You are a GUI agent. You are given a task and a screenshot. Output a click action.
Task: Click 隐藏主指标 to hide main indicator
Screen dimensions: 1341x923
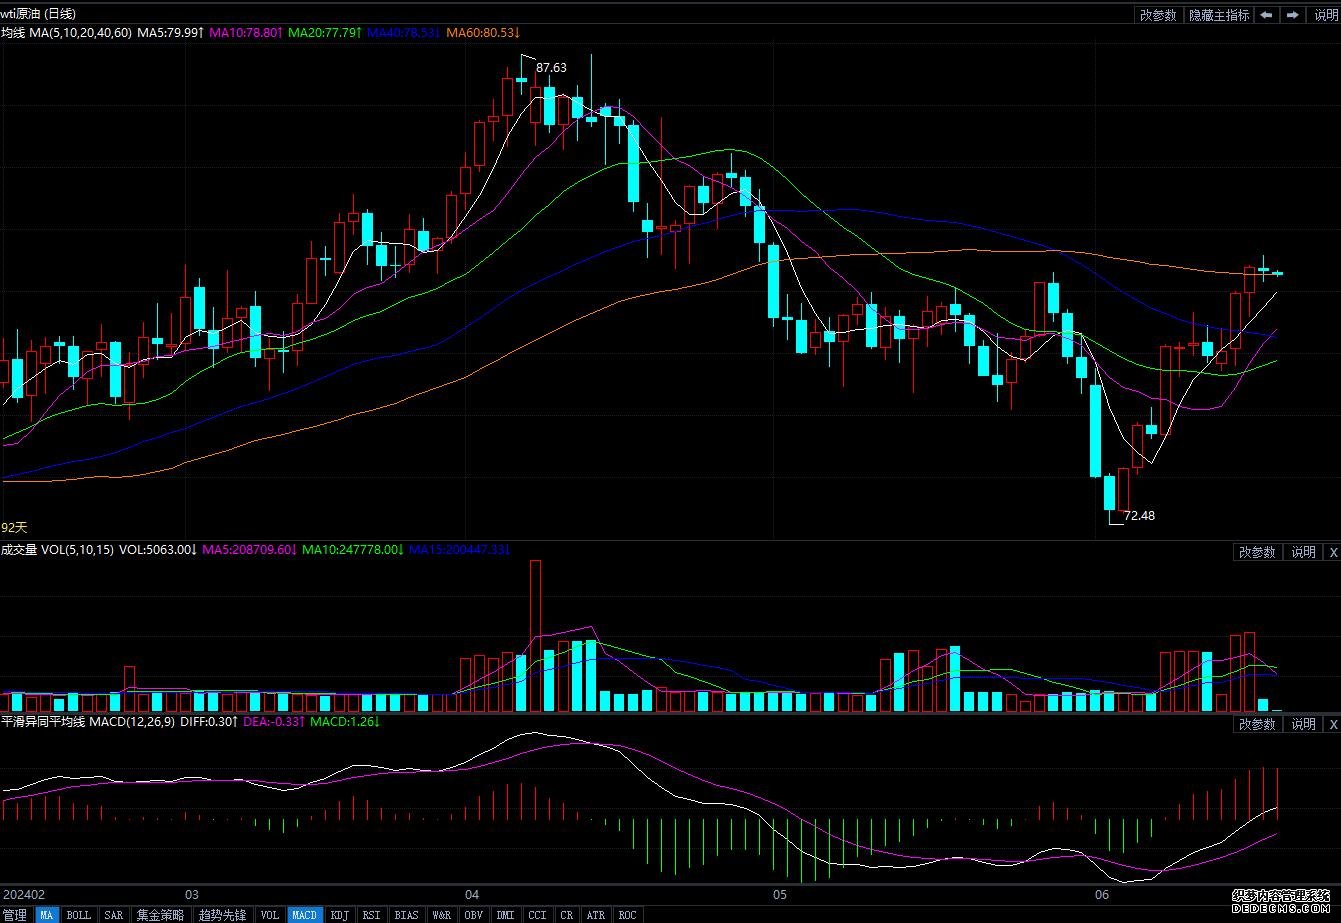(x=1219, y=15)
